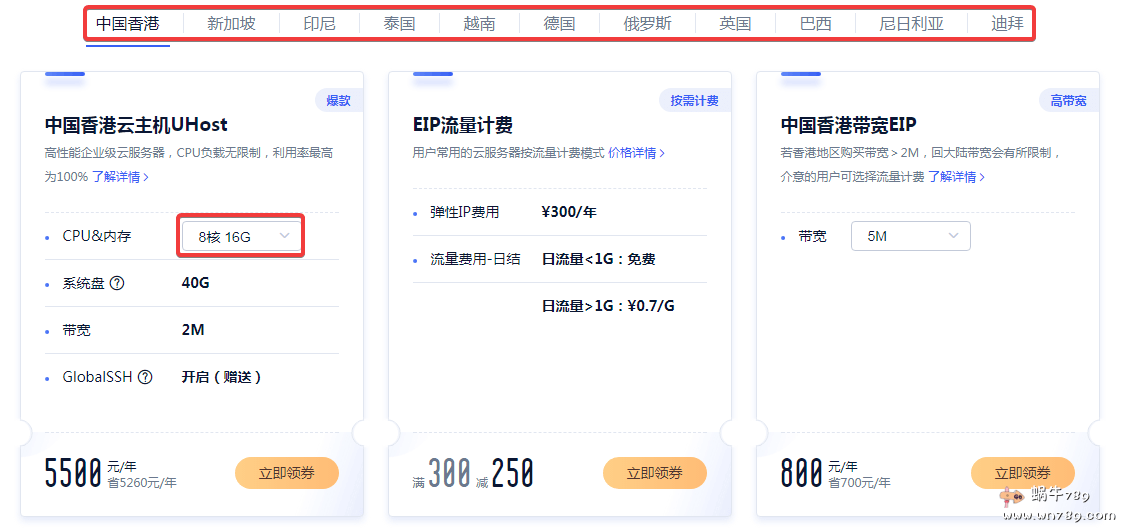Switch to the 泰国 tab

(x=399, y=24)
